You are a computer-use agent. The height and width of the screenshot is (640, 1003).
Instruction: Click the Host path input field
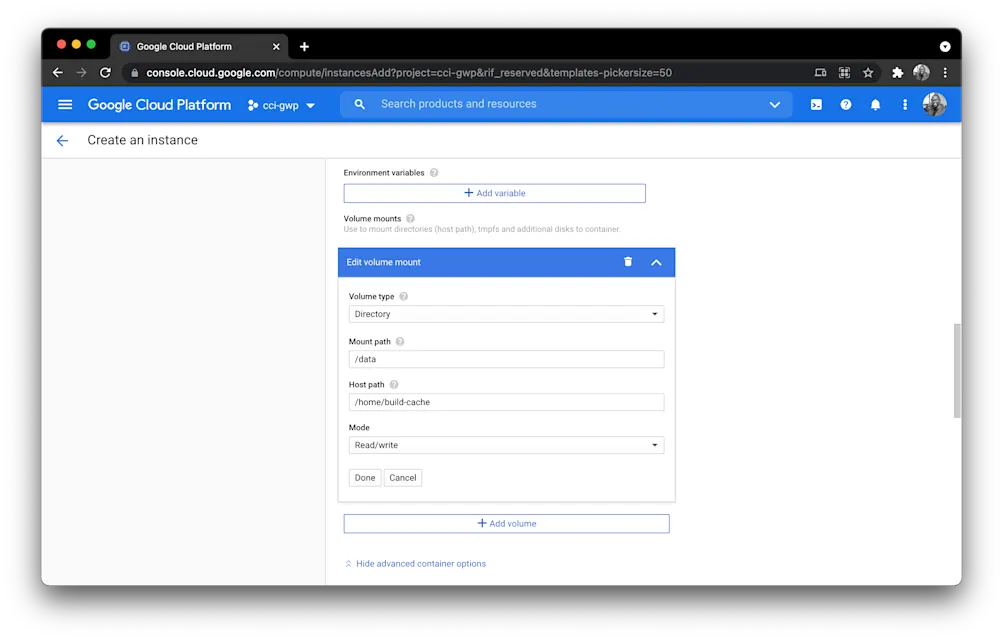pyautogui.click(x=505, y=401)
